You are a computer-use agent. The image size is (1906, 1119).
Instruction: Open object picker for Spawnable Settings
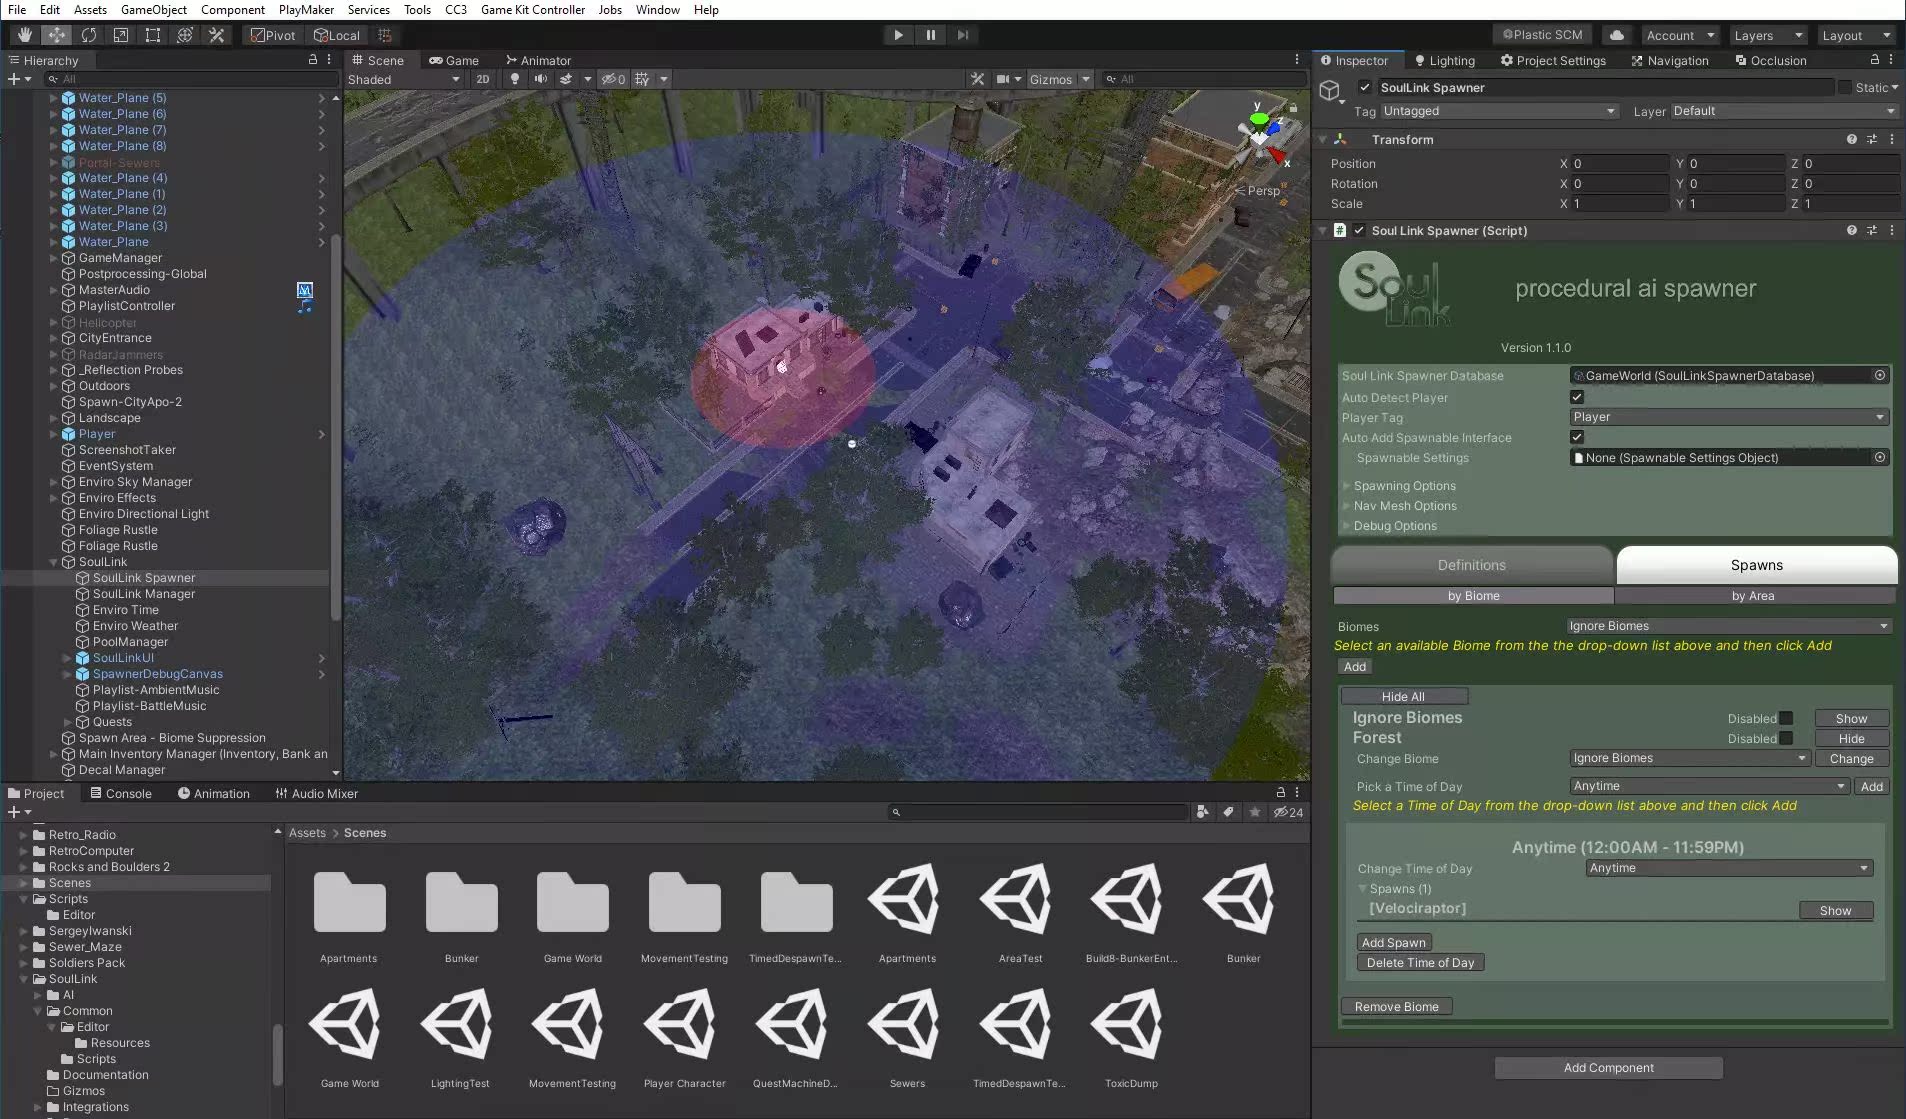tap(1880, 457)
